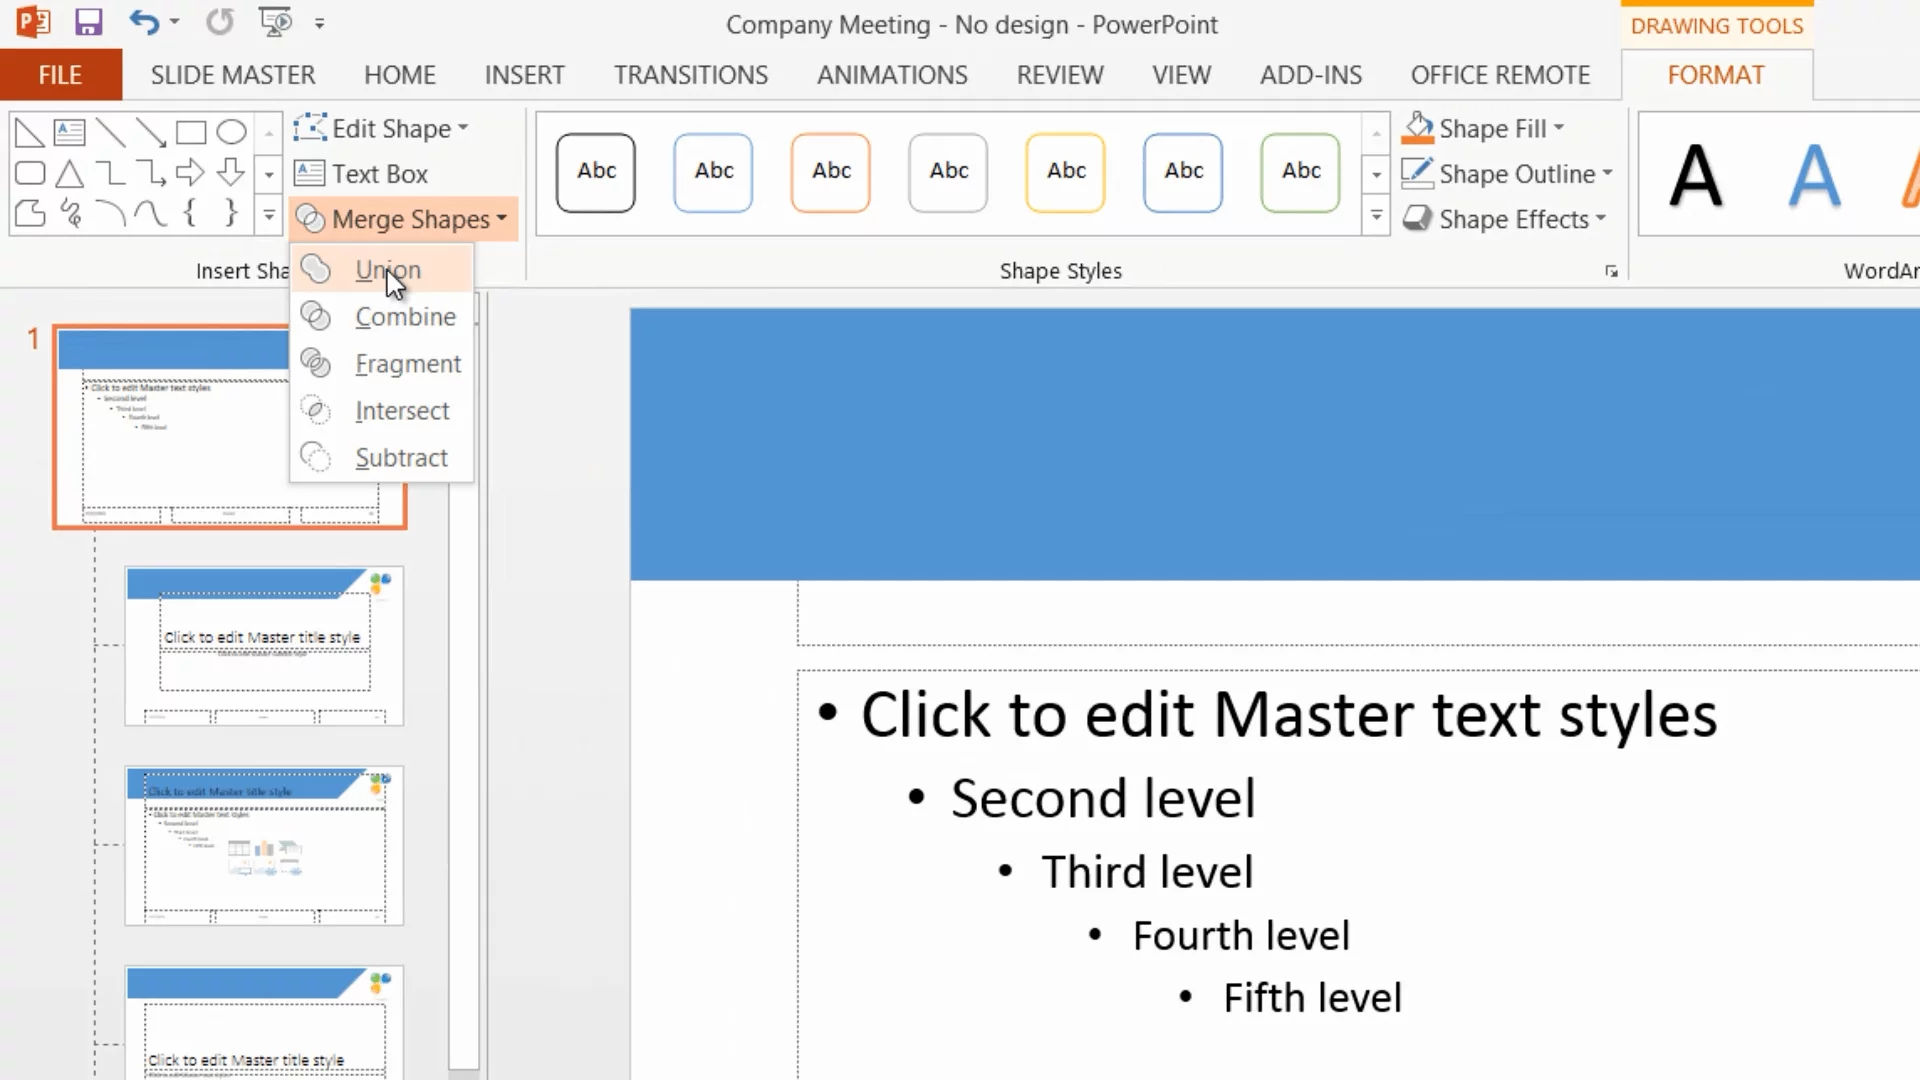Click the Undo arrow icon

coord(143,22)
